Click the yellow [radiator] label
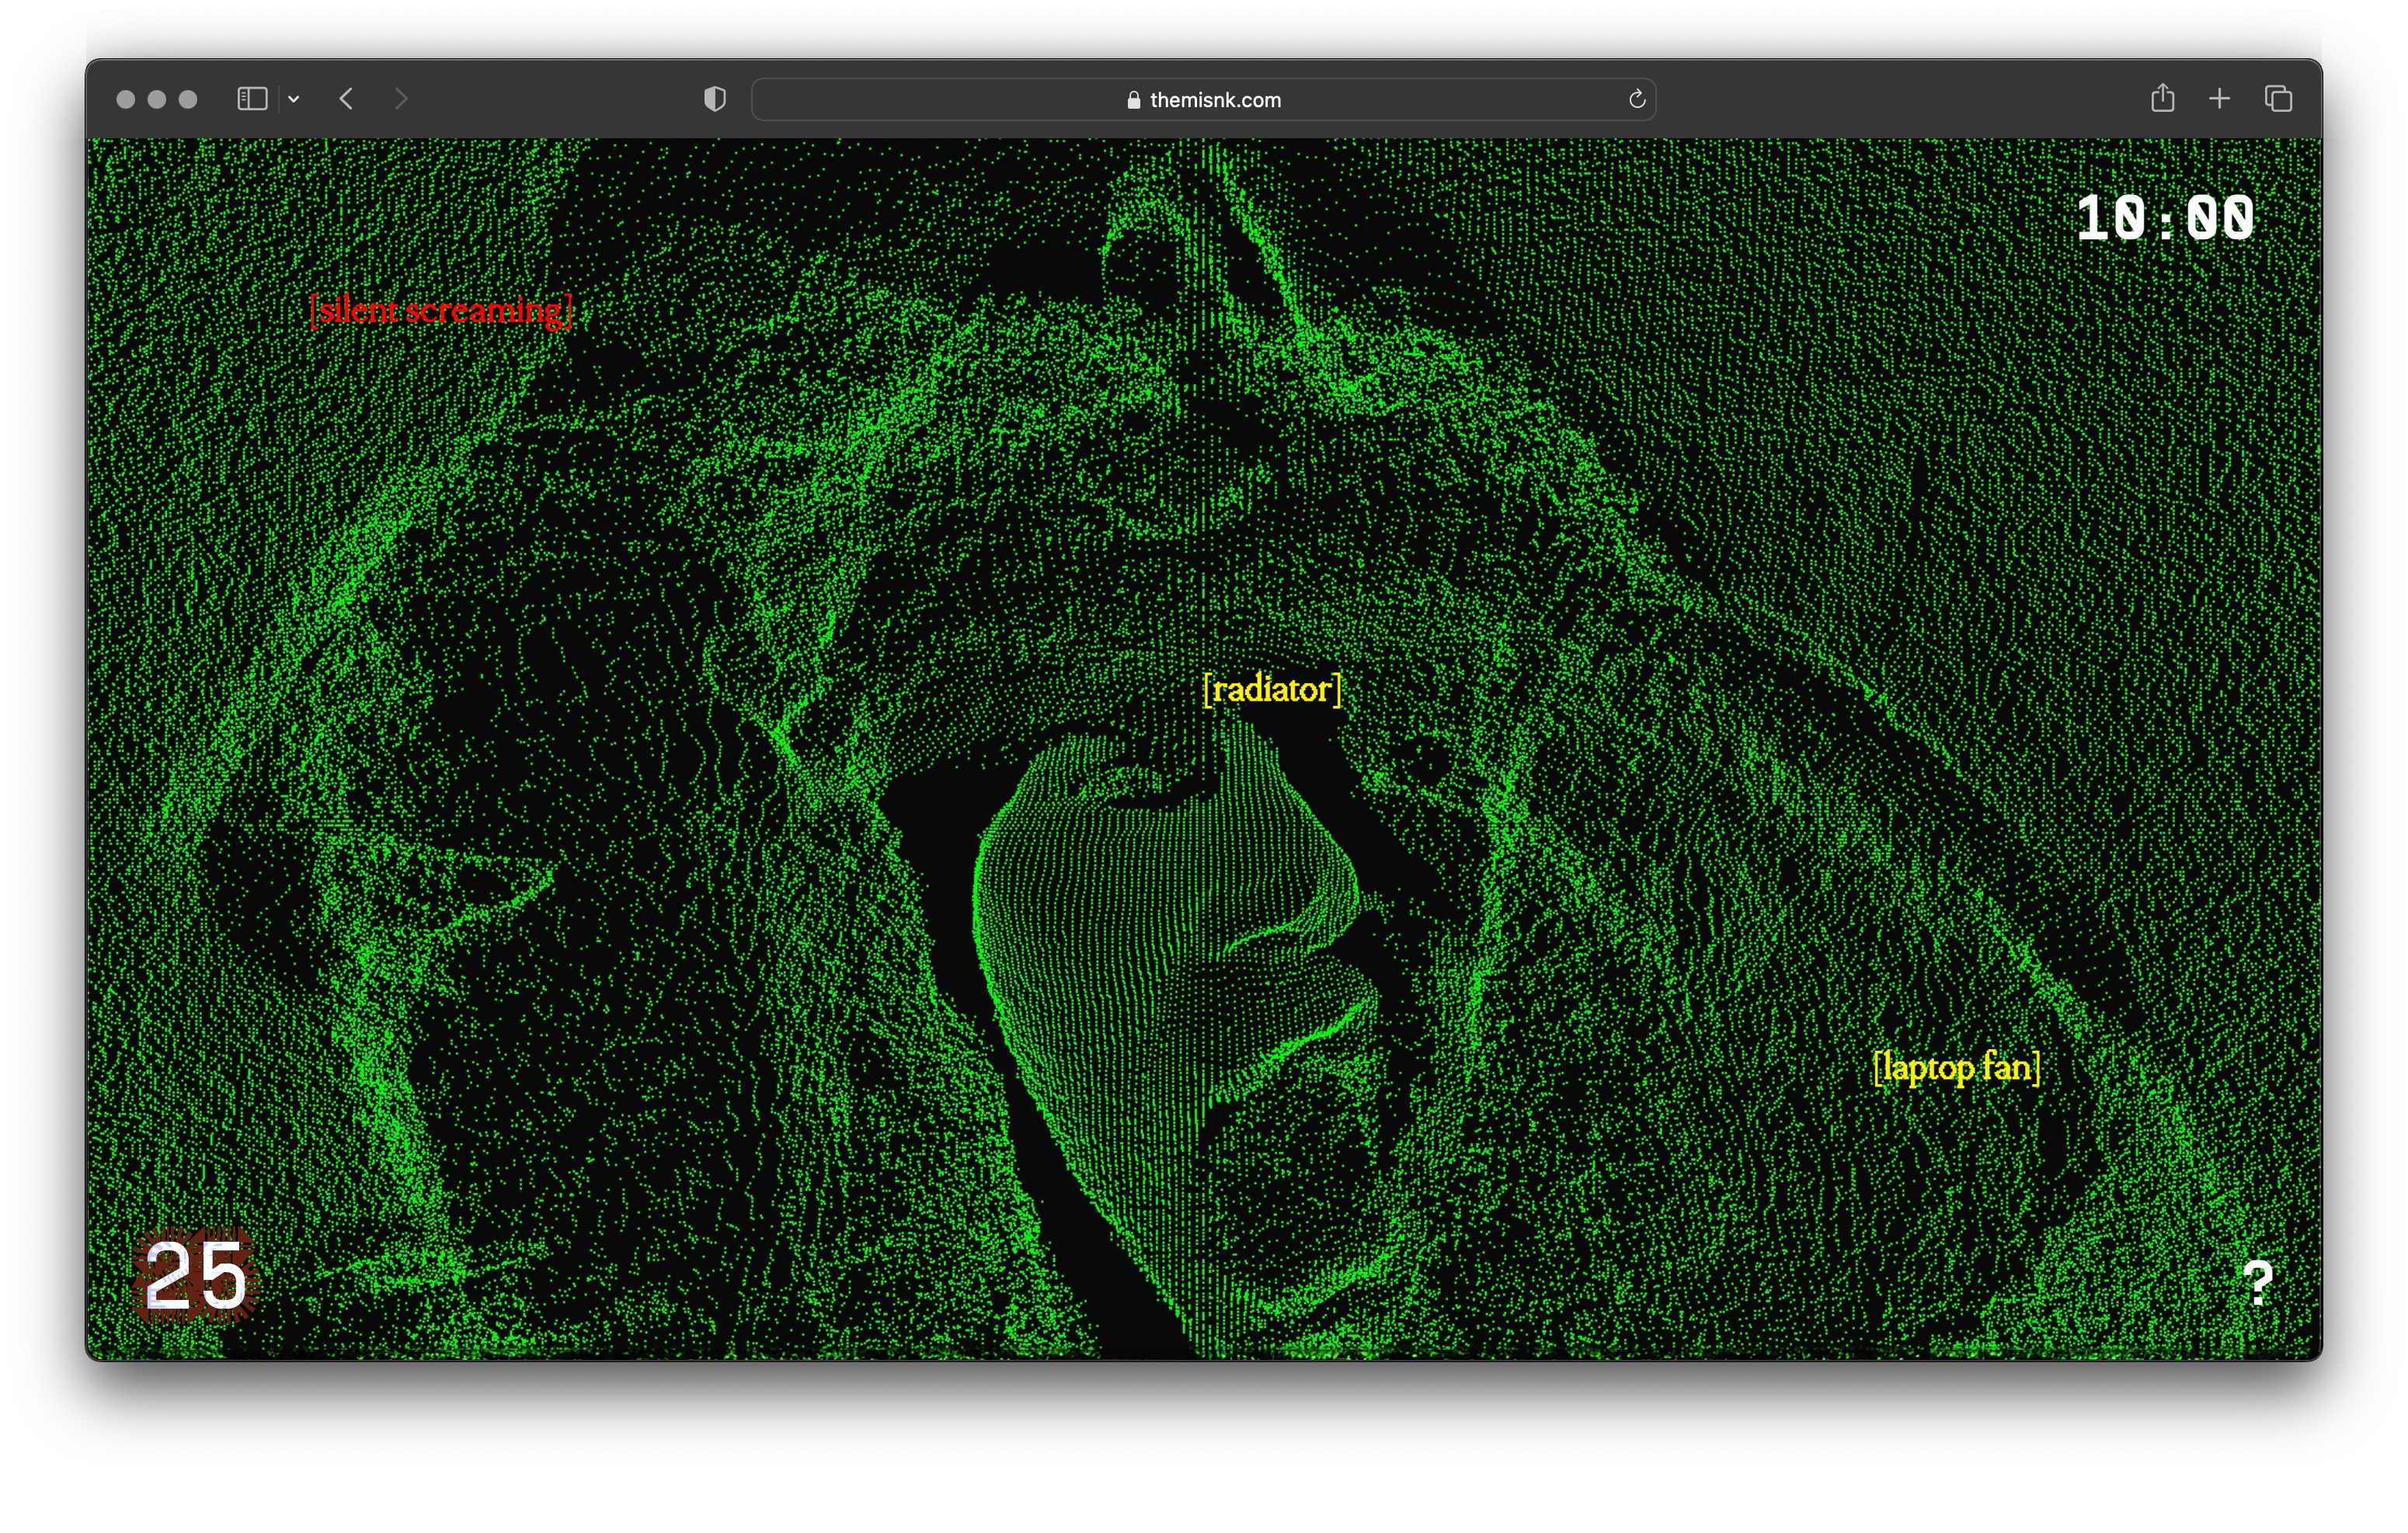Viewport: 2408px width, 1533px height. pos(1272,690)
